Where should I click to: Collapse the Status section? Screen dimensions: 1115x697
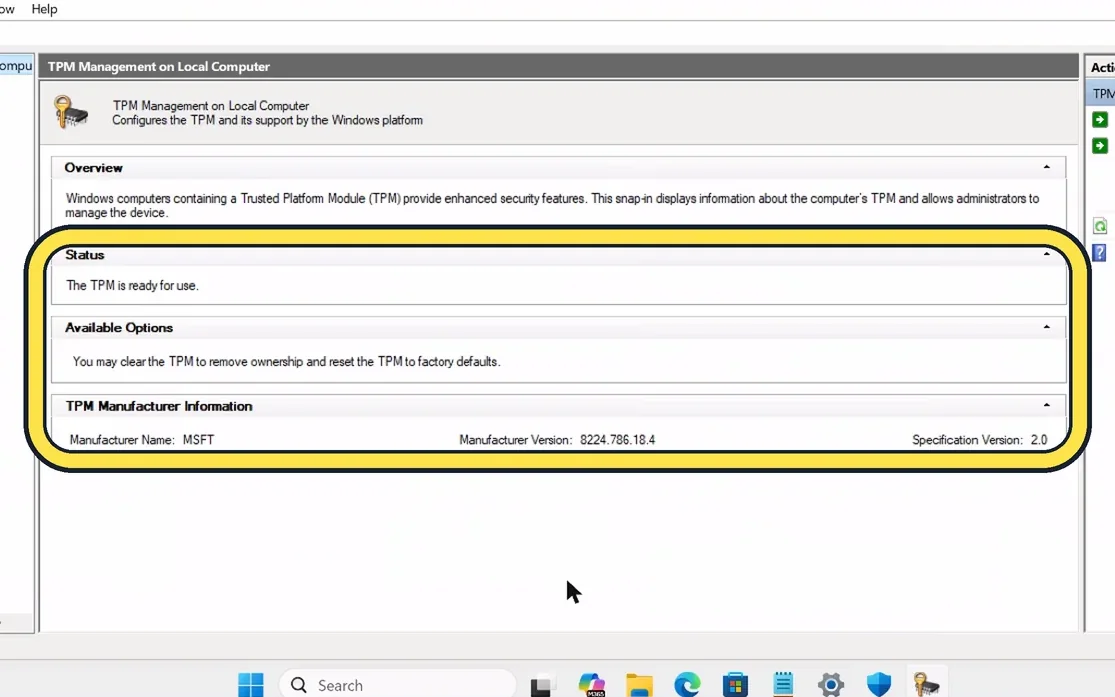(1046, 254)
